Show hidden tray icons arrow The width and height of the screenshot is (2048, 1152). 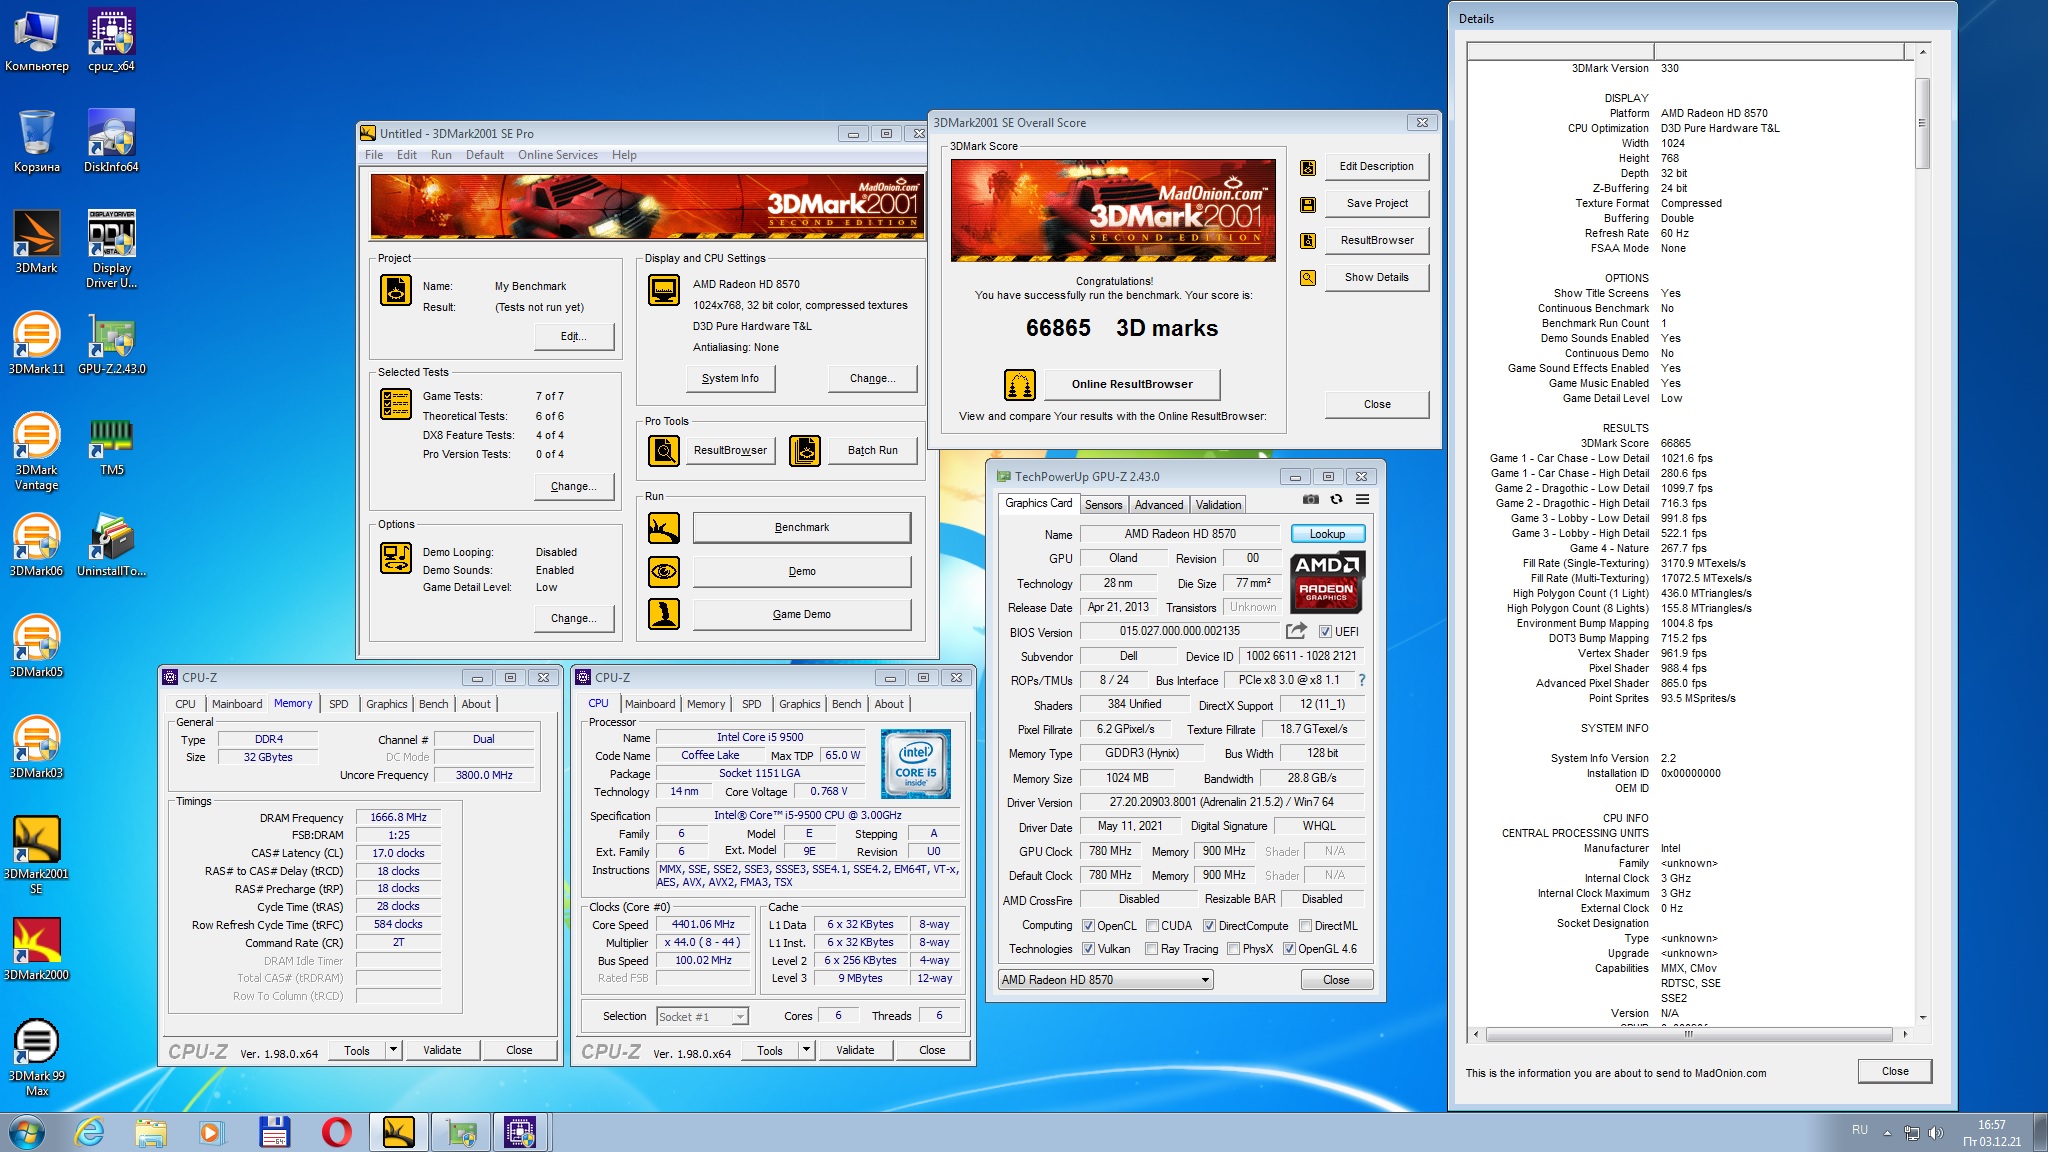point(1887,1133)
